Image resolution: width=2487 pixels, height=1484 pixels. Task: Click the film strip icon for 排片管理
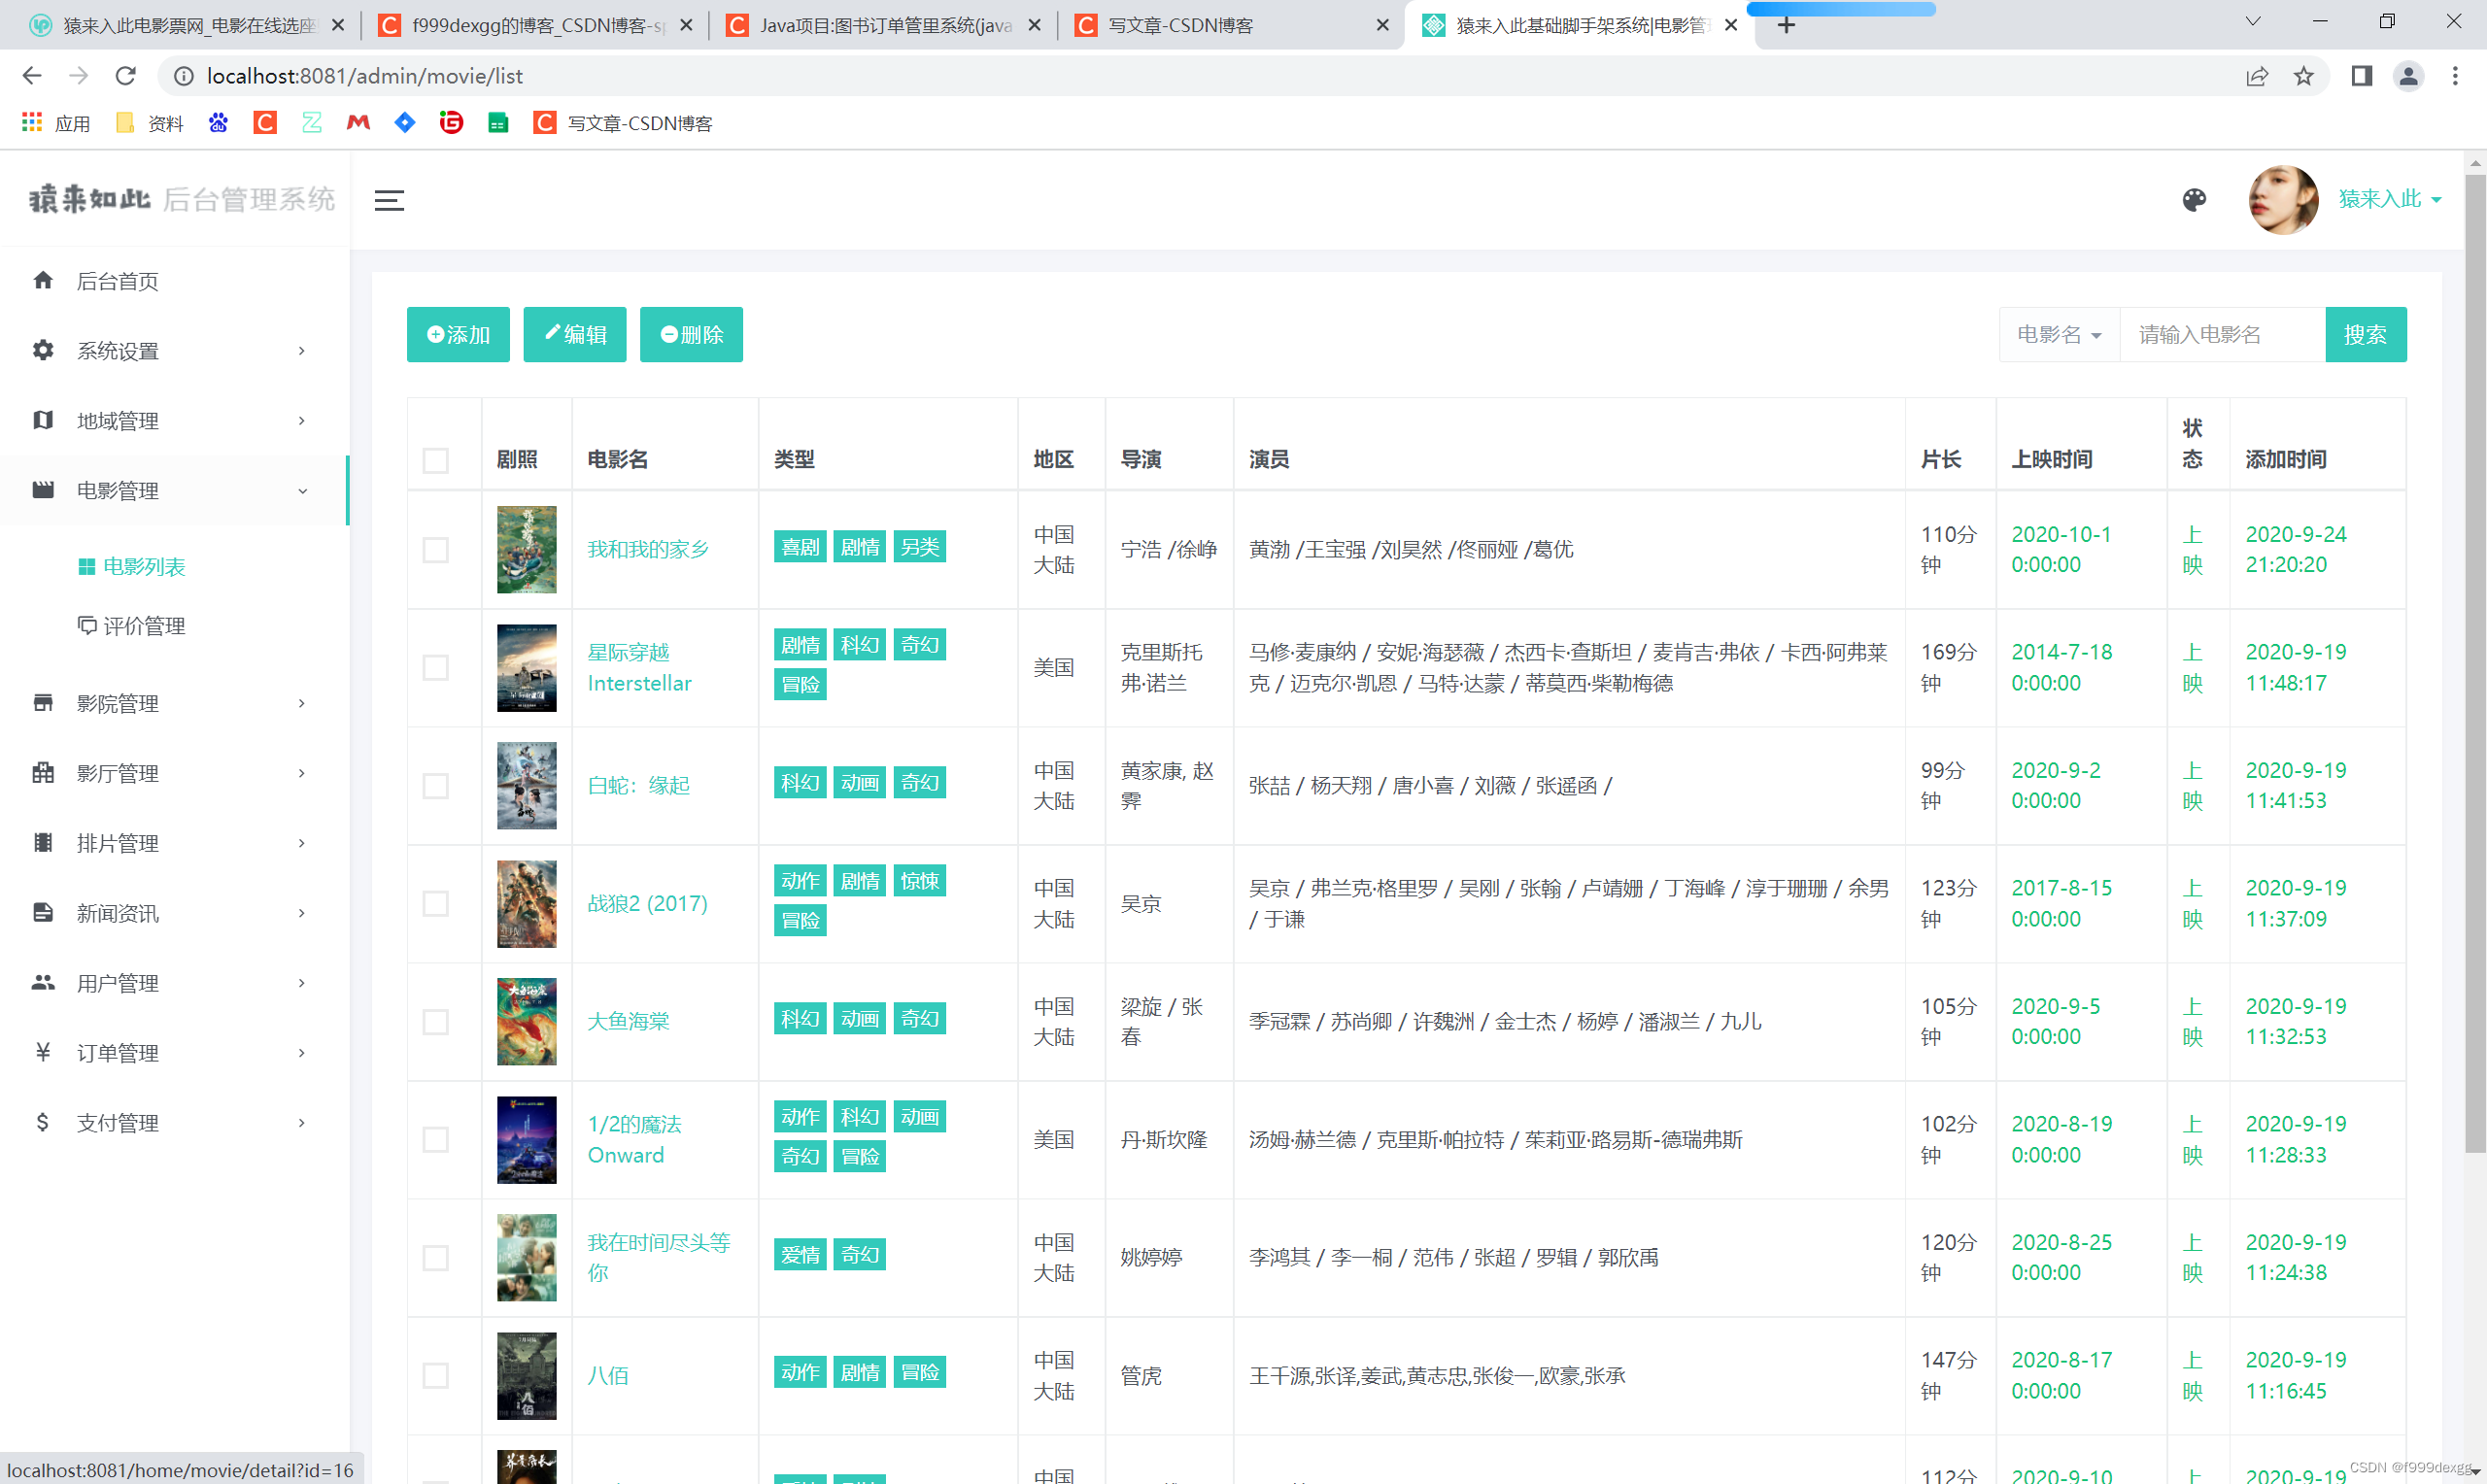(43, 843)
